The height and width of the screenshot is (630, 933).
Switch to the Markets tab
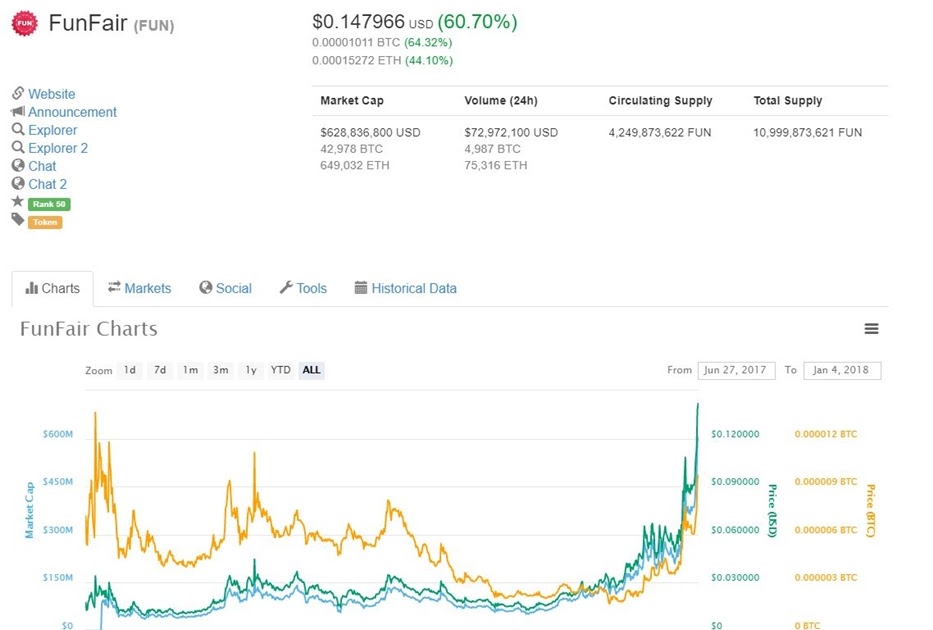coord(139,289)
